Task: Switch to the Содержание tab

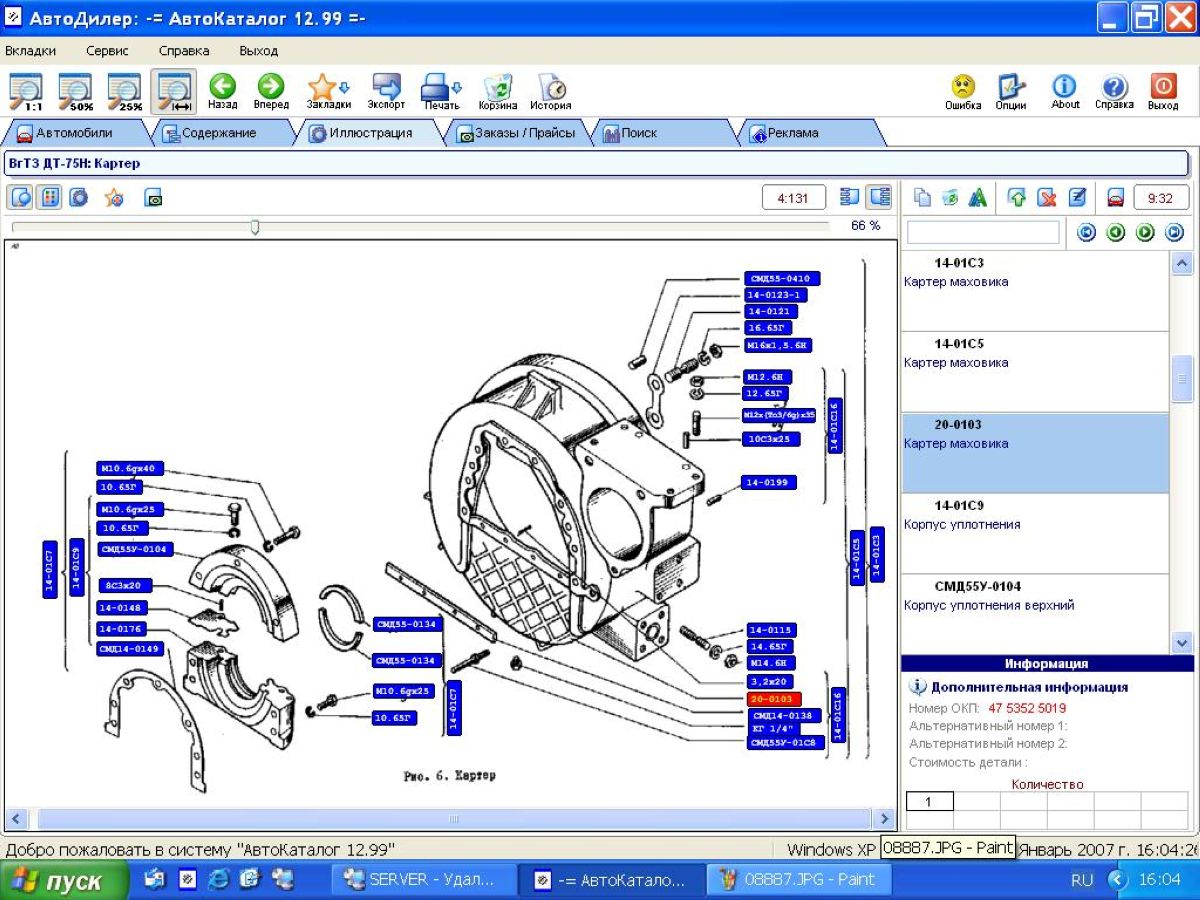Action: (210, 133)
